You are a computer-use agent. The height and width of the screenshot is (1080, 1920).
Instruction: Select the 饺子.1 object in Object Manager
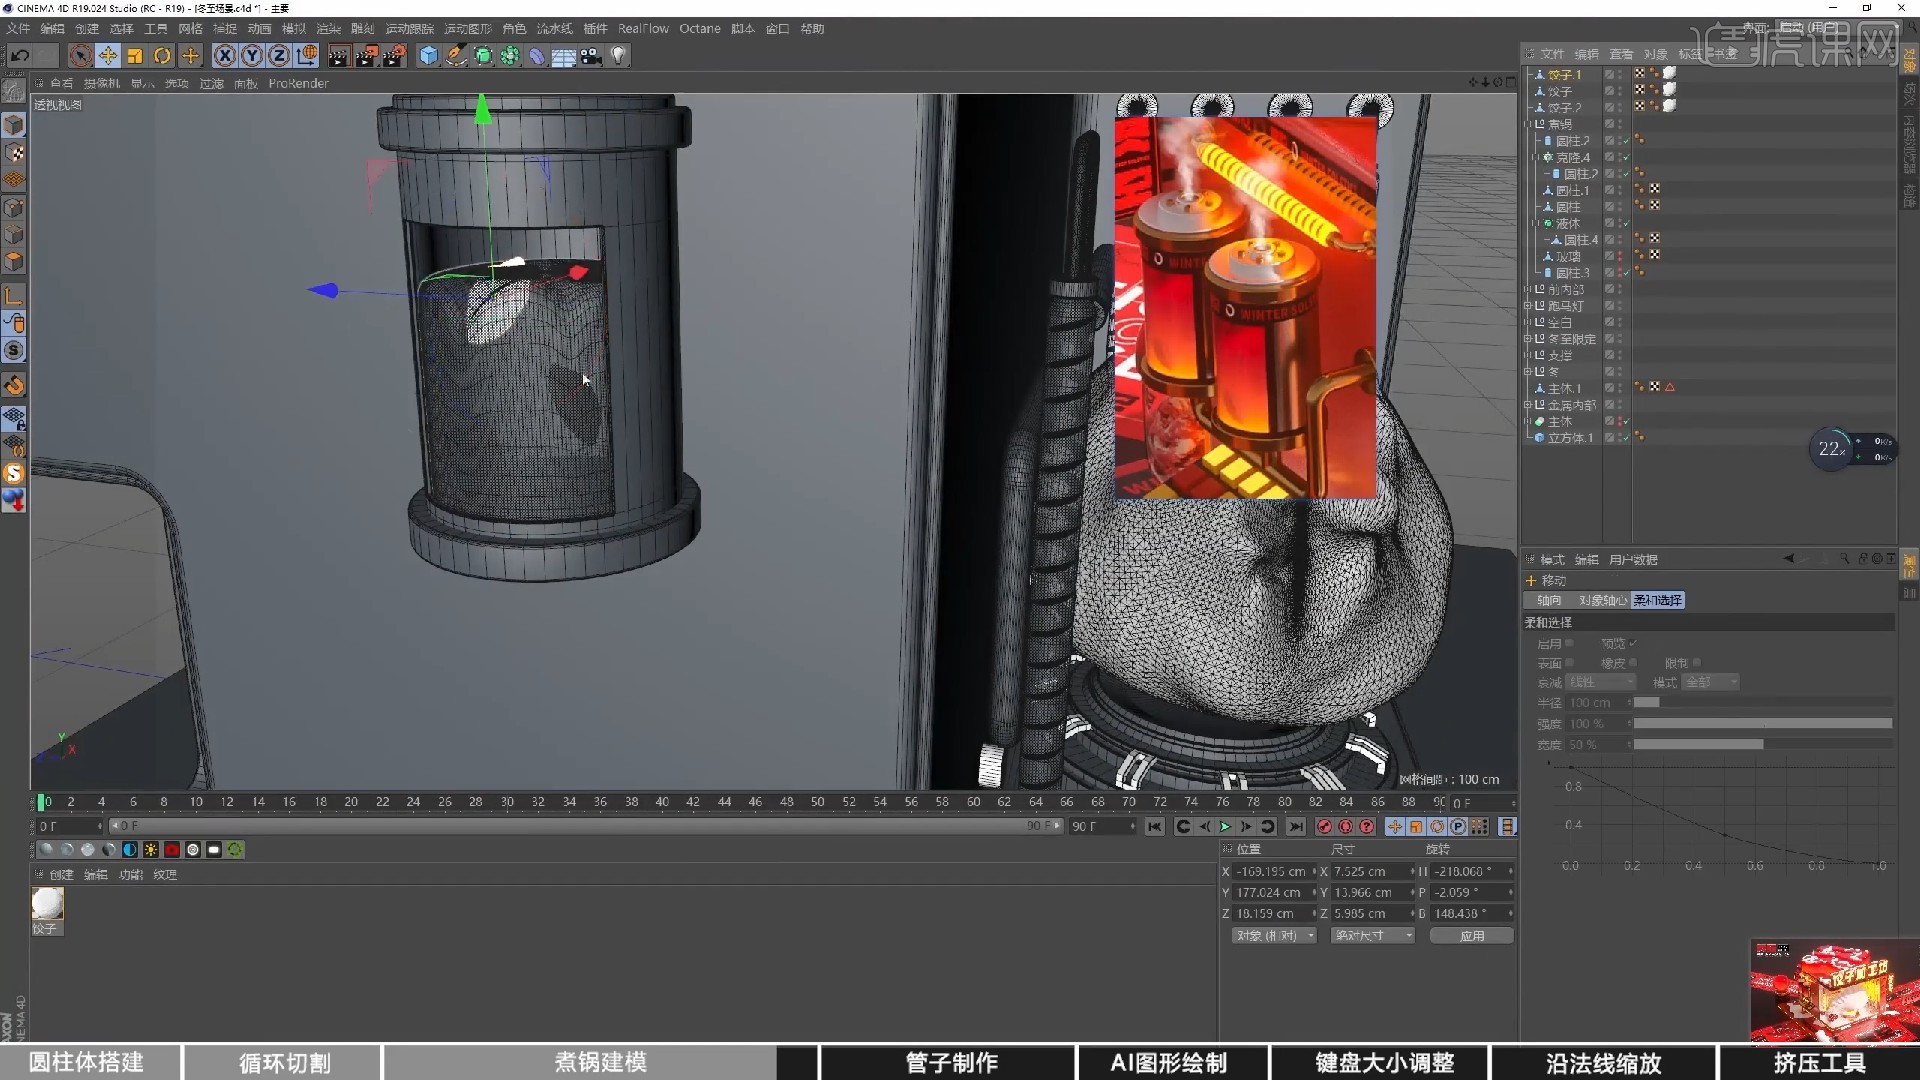(x=1564, y=75)
